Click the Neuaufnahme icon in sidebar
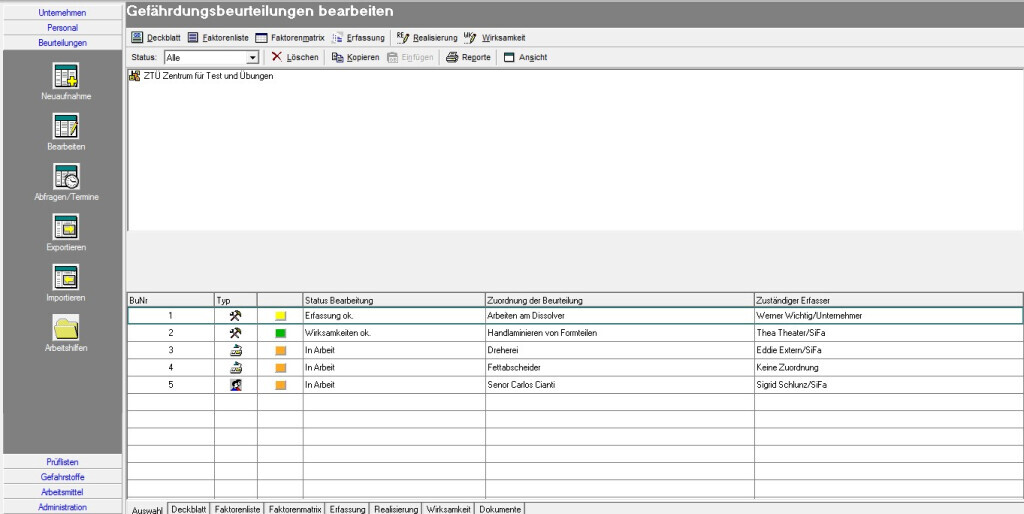1024x514 pixels. tap(63, 76)
